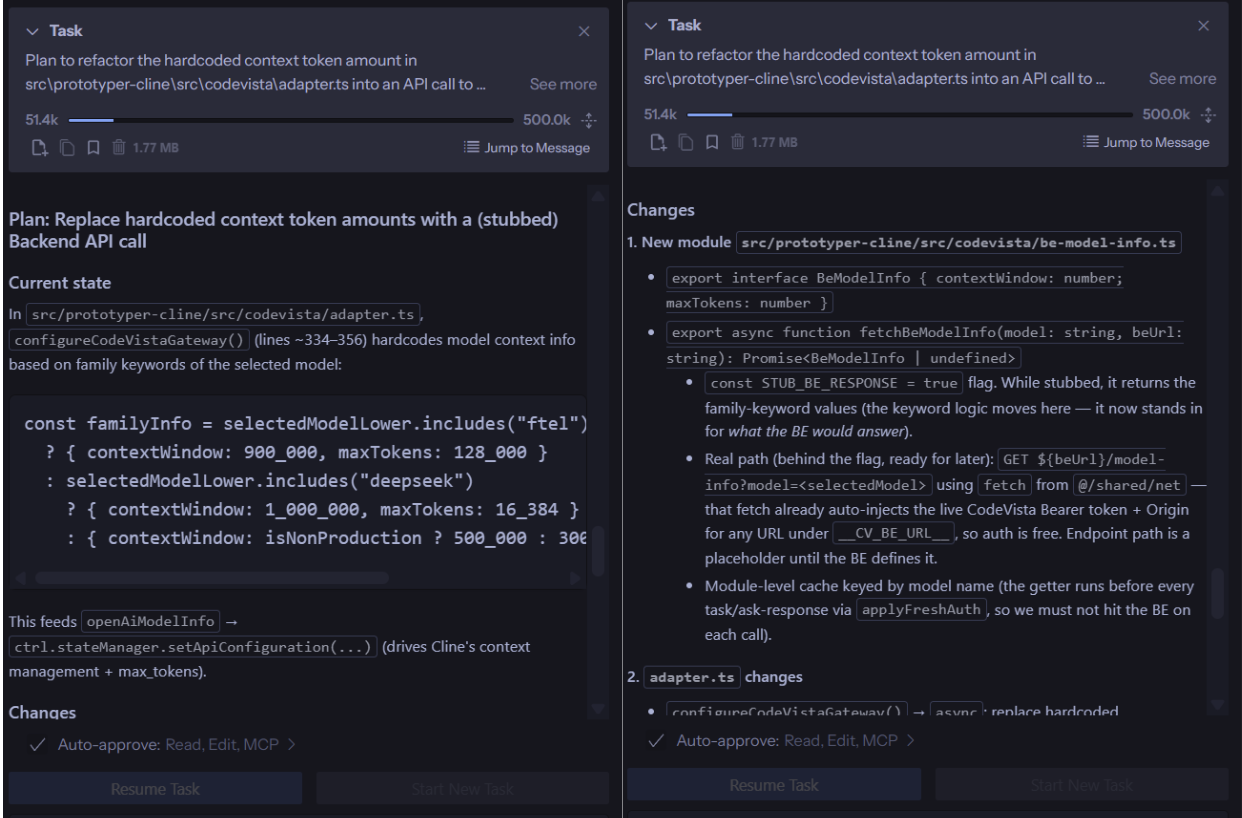Click the copy icon in right Task panel
This screenshot has width=1242, height=818.
point(684,142)
